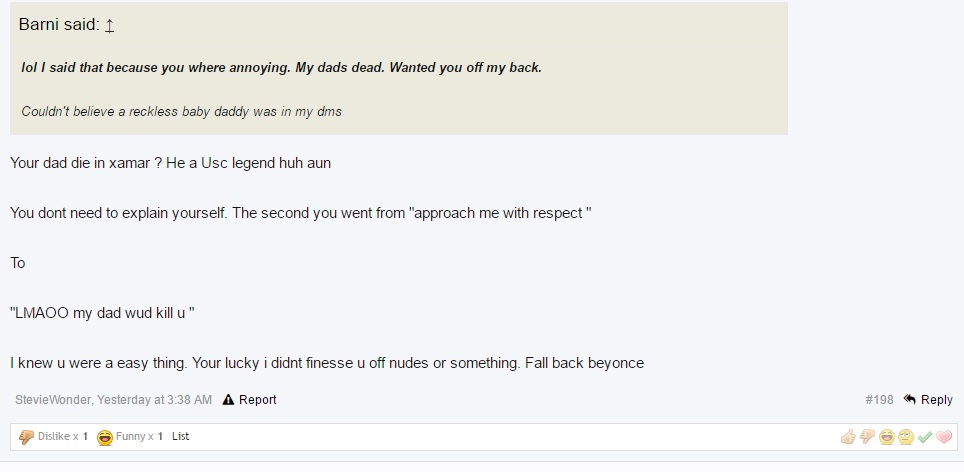The width and height of the screenshot is (964, 472).
Task: Rate the post with eye-roll face
Action: click(x=906, y=437)
